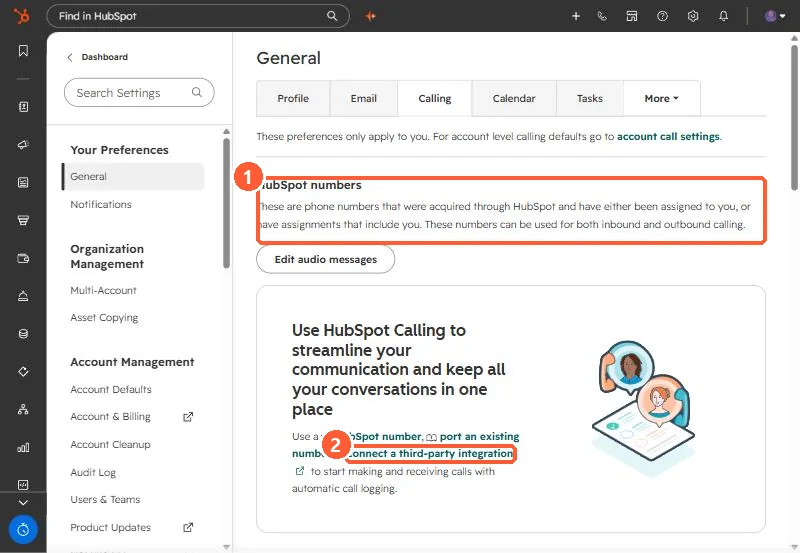Select the Calling tab
This screenshot has height=553, width=800.
(435, 98)
